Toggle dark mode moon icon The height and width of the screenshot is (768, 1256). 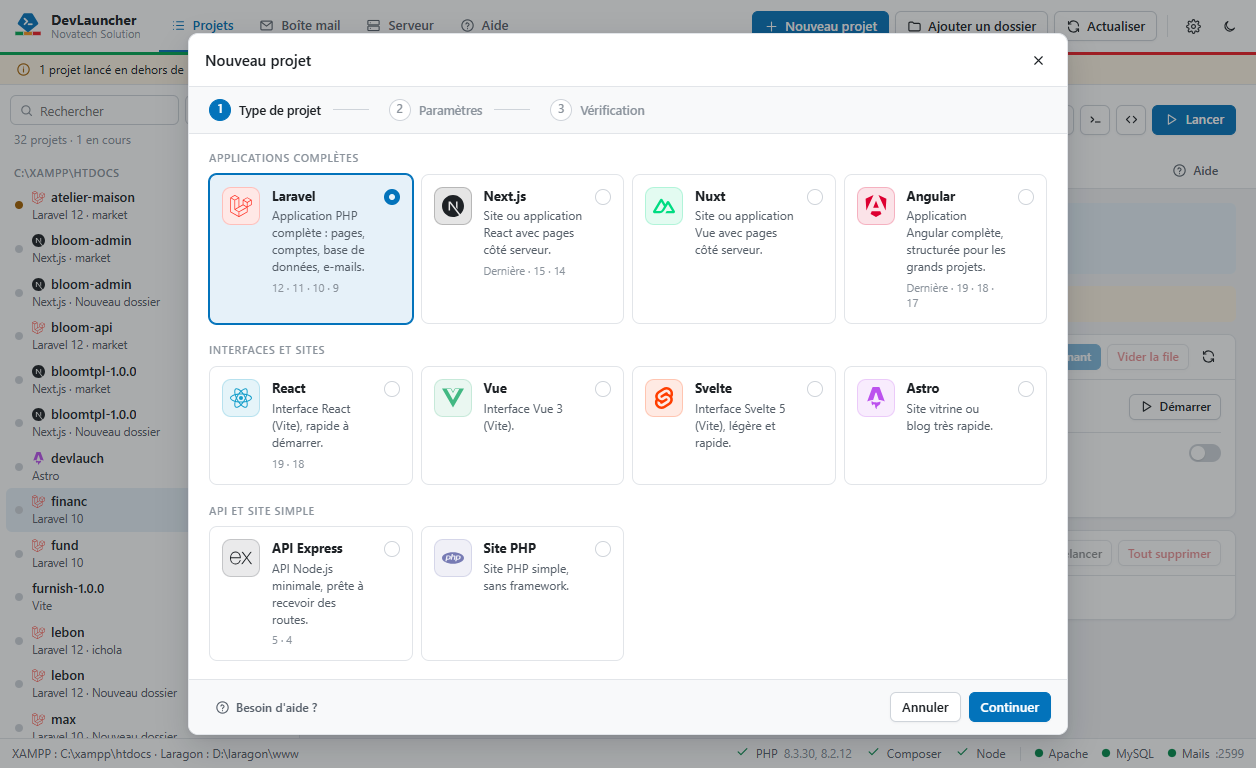click(1230, 27)
